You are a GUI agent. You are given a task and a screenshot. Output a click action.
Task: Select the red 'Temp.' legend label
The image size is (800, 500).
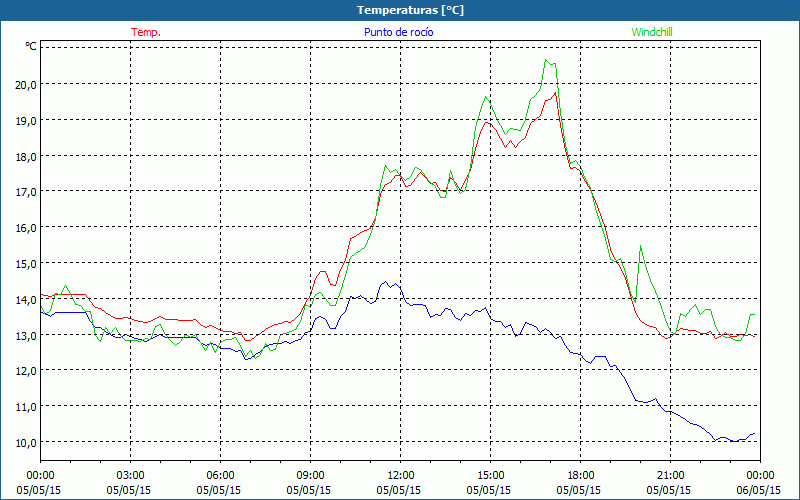click(x=146, y=32)
